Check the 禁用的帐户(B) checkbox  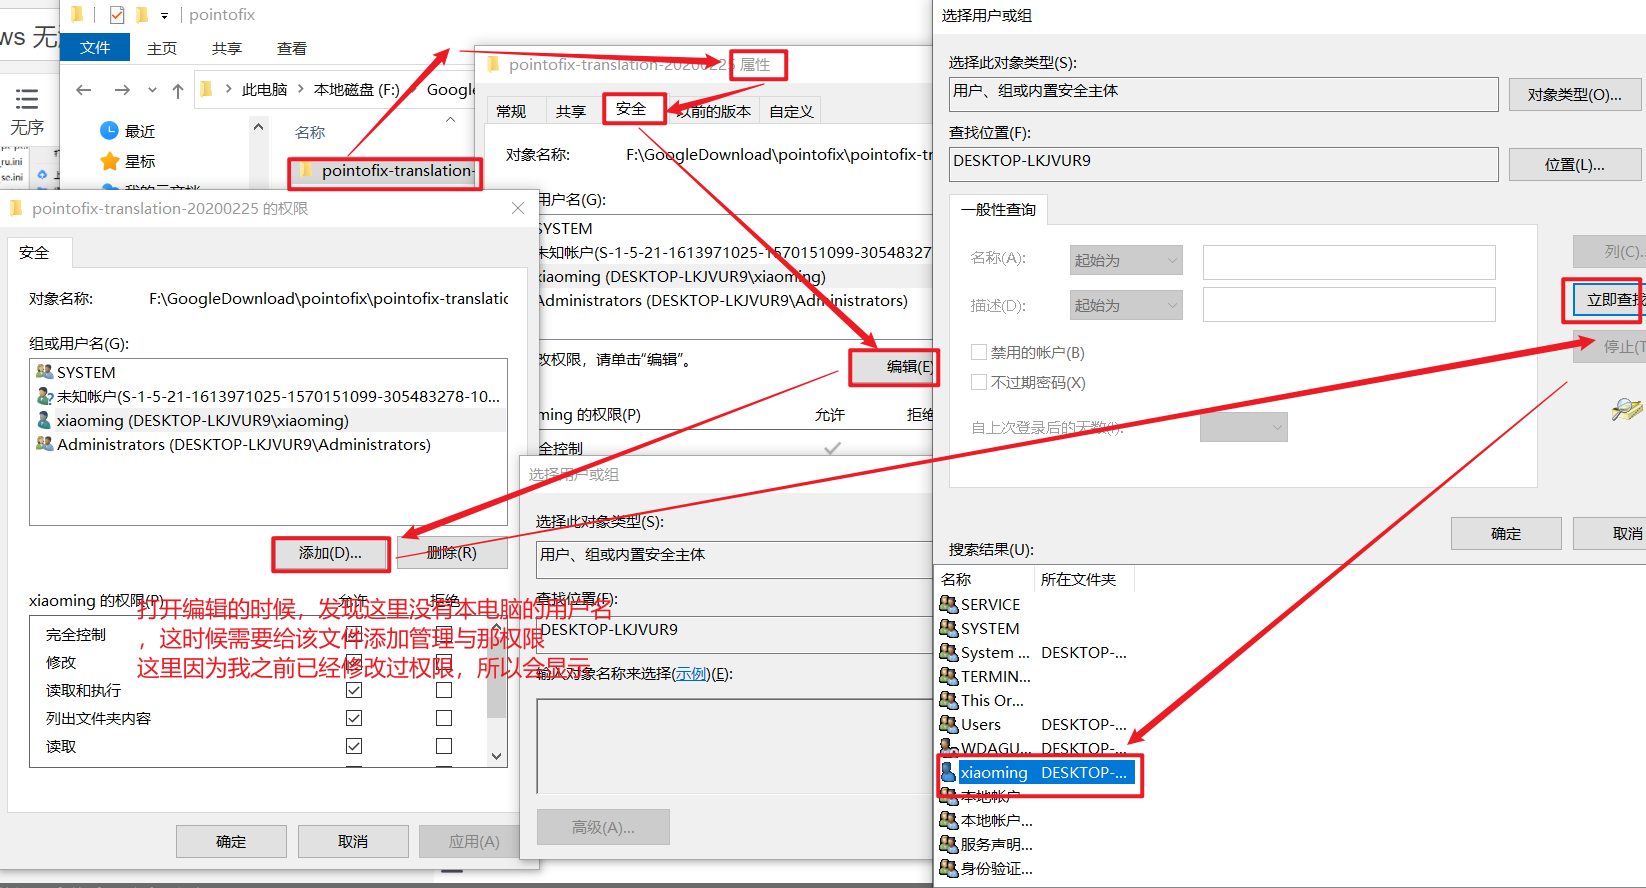click(979, 352)
